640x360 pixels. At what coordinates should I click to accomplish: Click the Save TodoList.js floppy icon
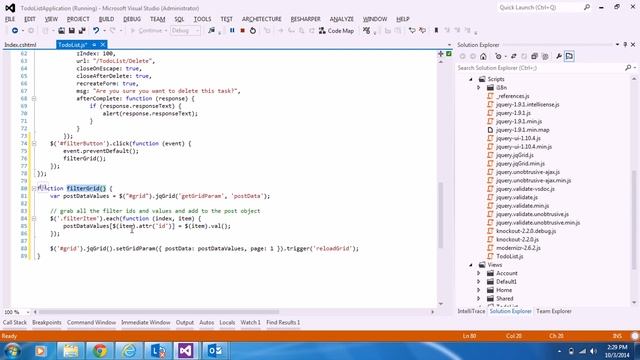point(71,31)
